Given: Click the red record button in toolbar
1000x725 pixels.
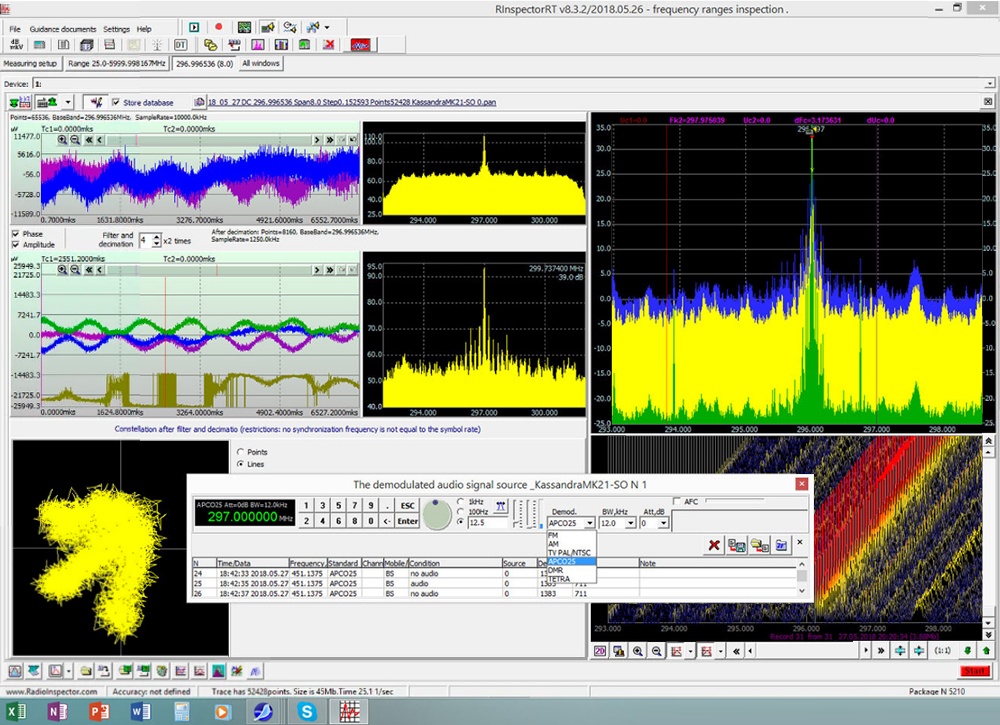Looking at the screenshot, I should click(217, 26).
